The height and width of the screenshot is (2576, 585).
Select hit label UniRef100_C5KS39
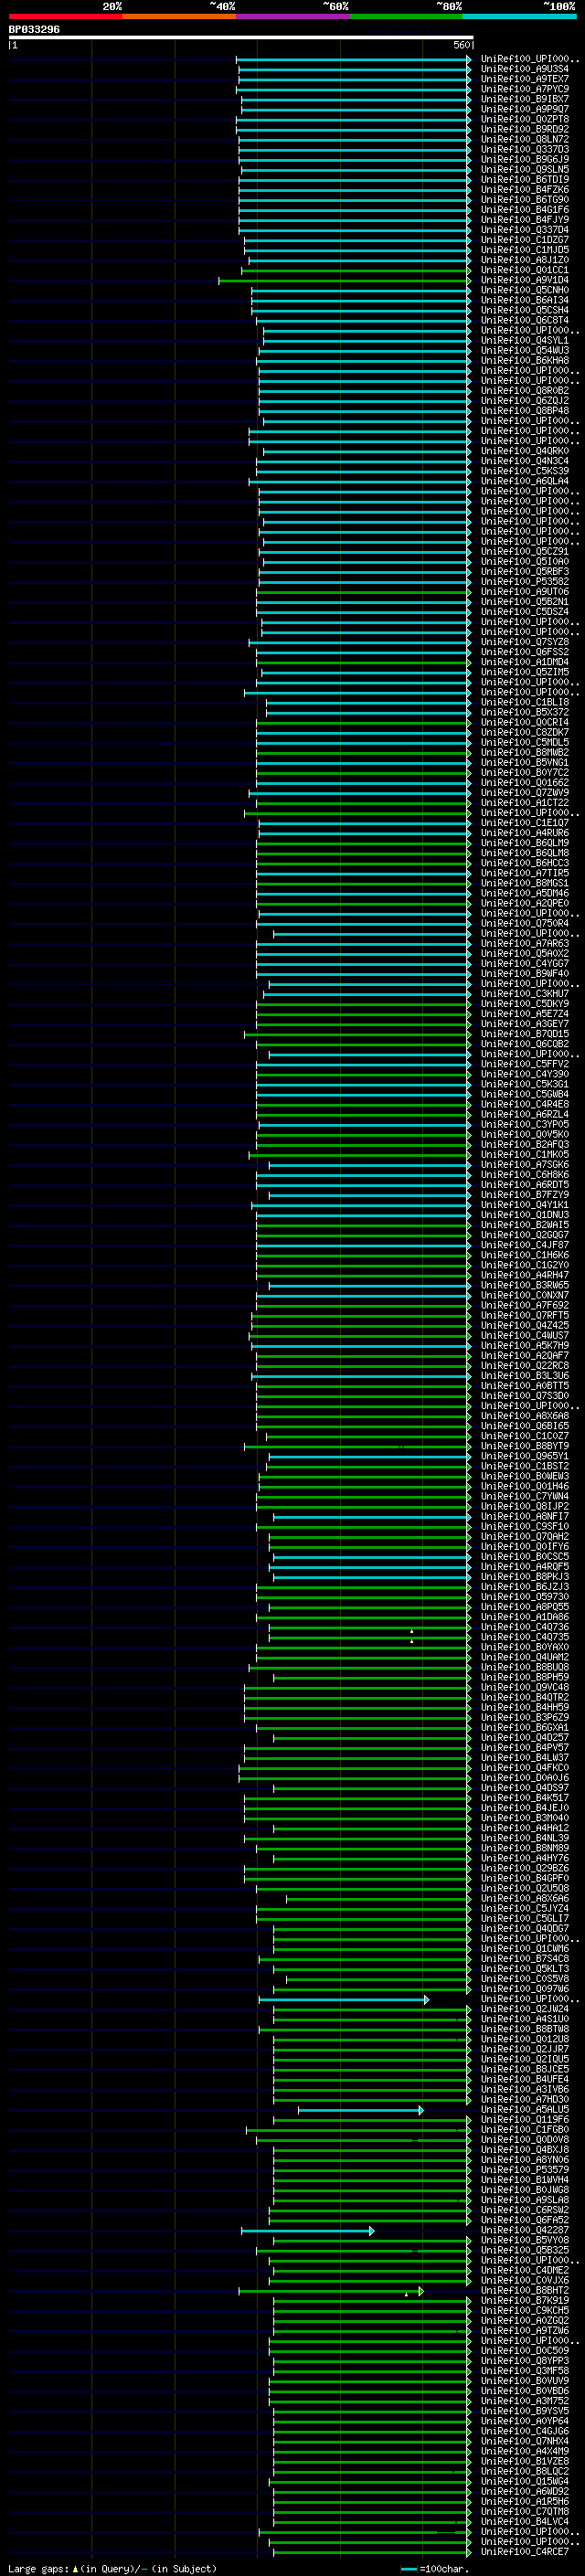[525, 472]
